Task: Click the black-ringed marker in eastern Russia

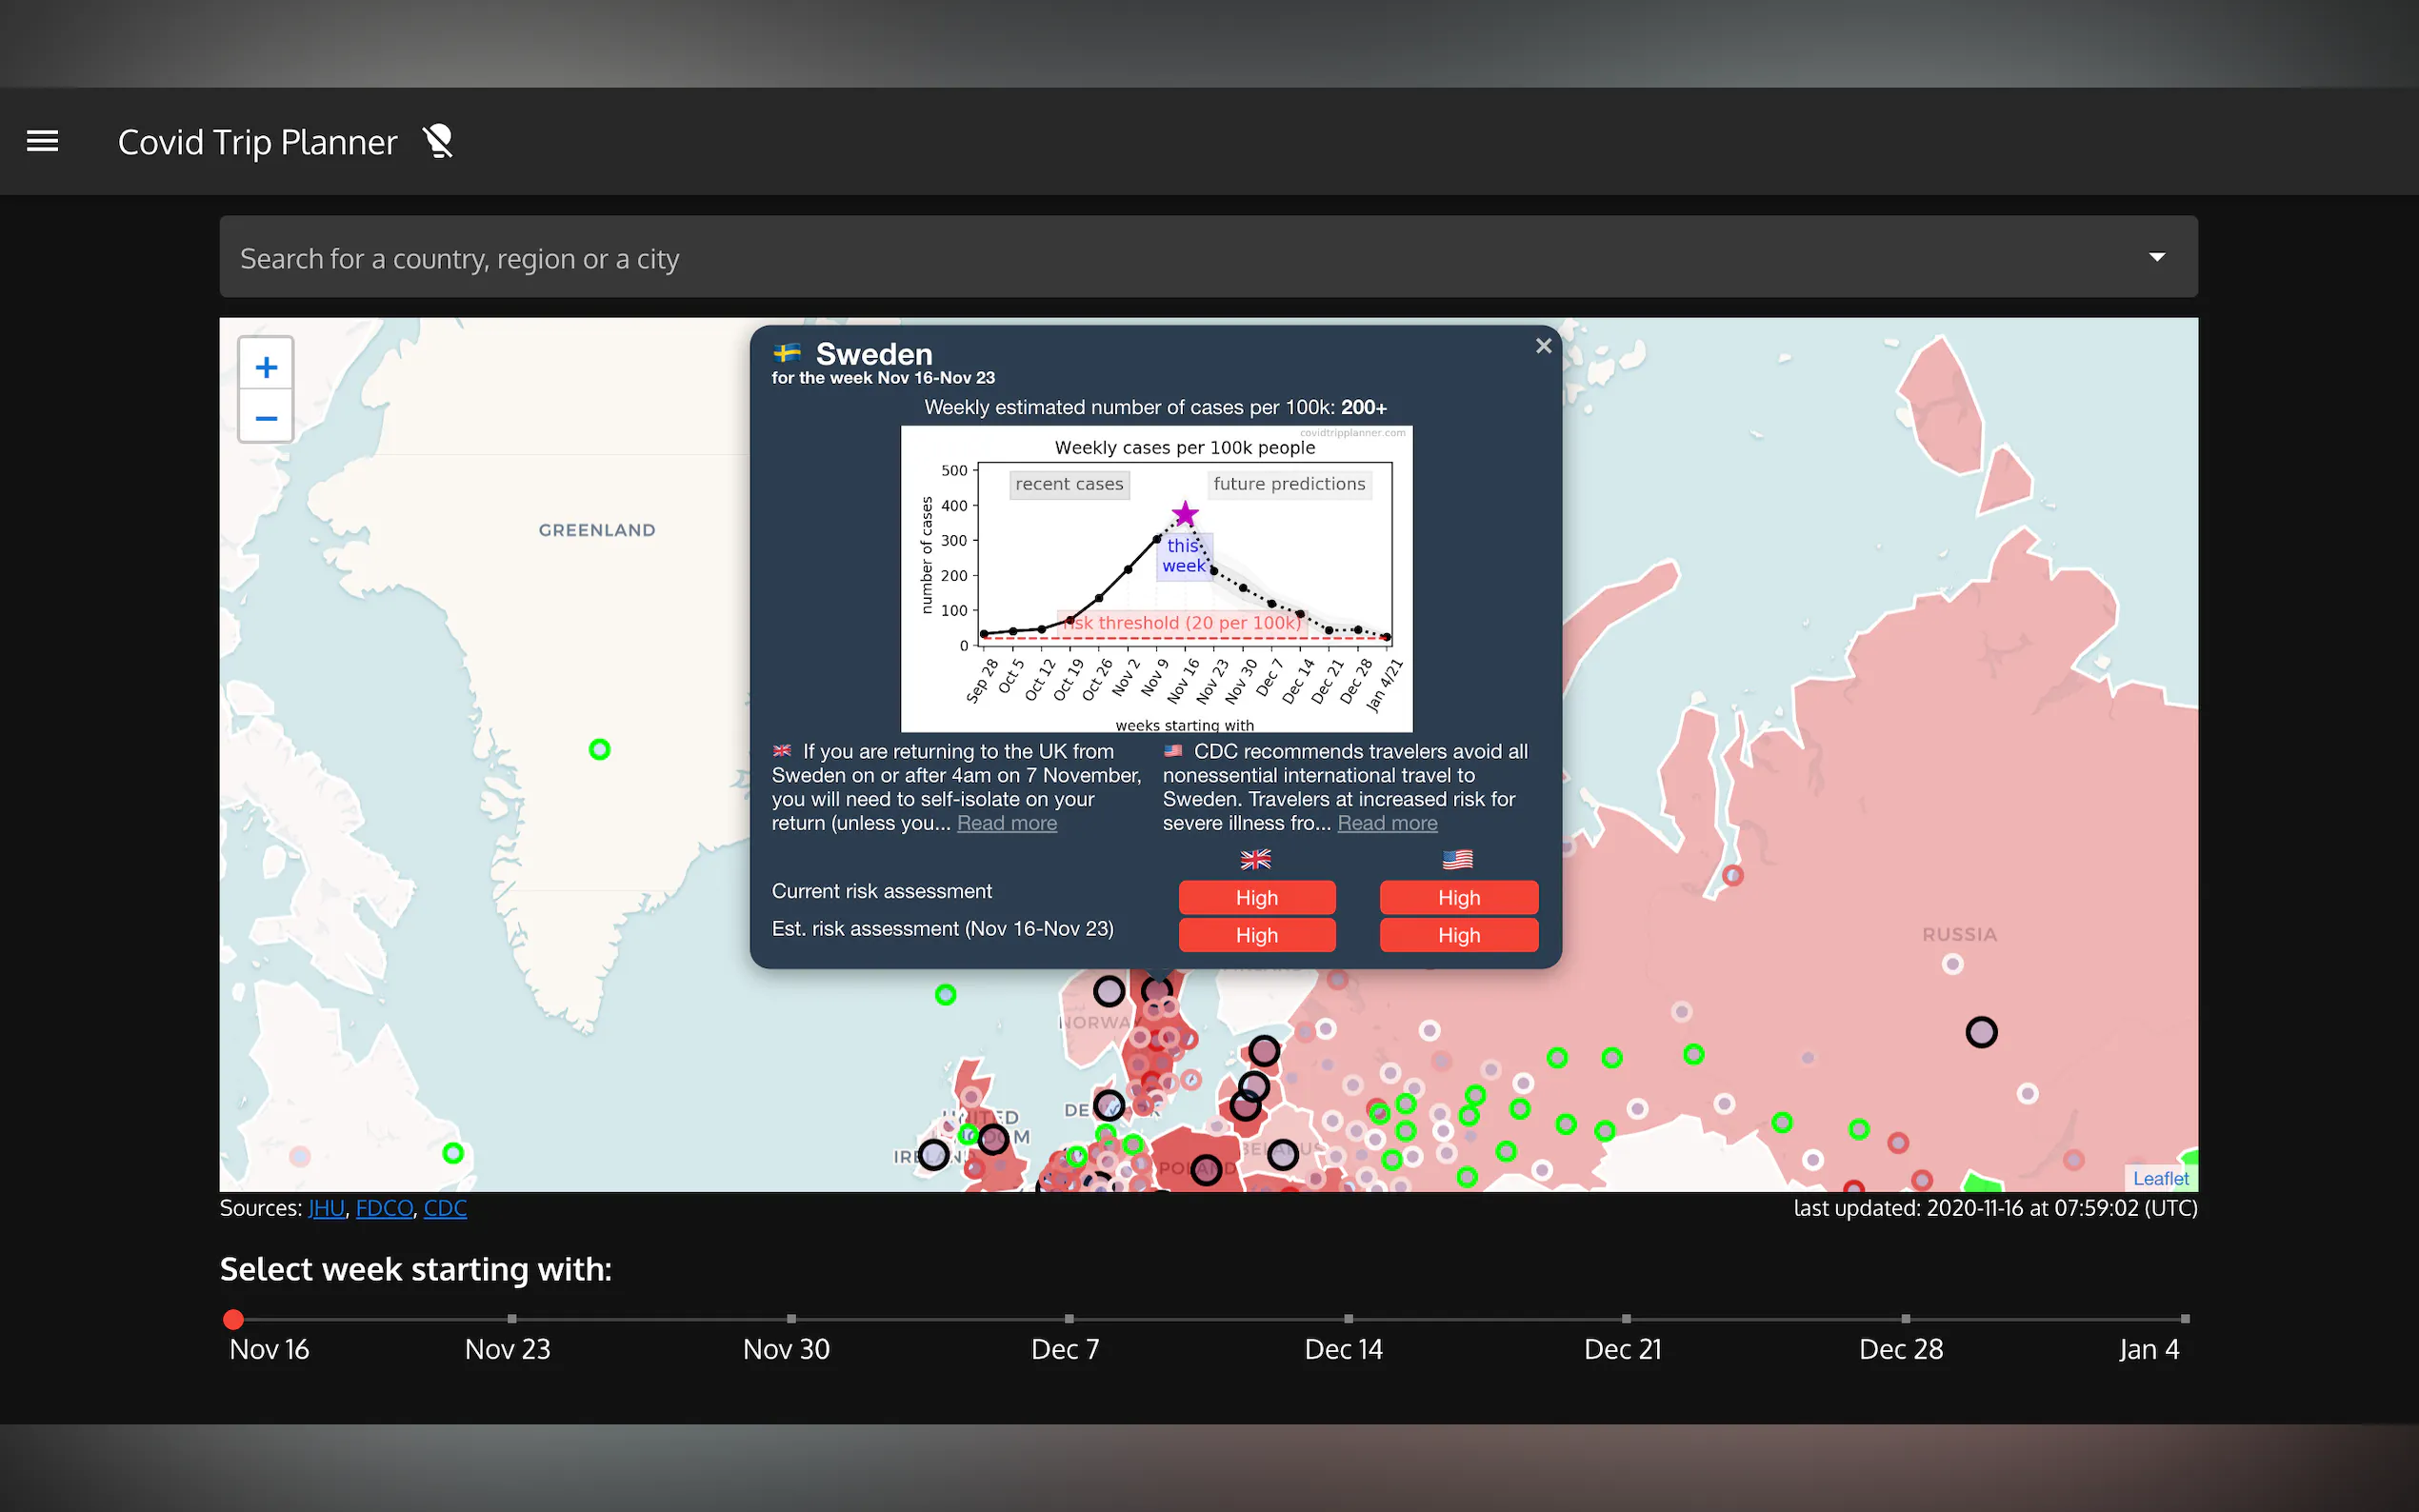Action: [1981, 1031]
